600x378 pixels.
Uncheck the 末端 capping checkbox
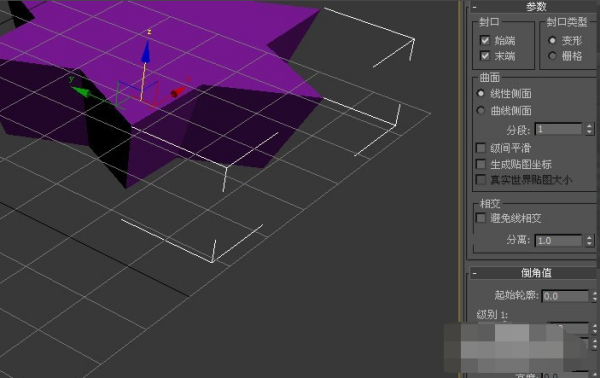click(x=485, y=56)
